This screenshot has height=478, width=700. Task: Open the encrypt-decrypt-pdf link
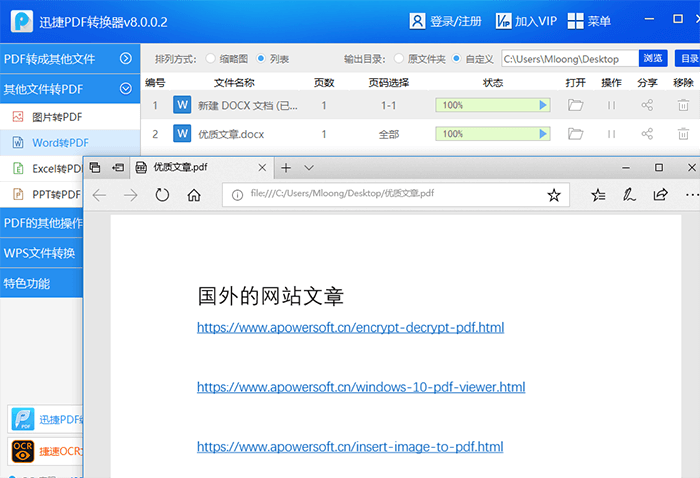(x=350, y=328)
